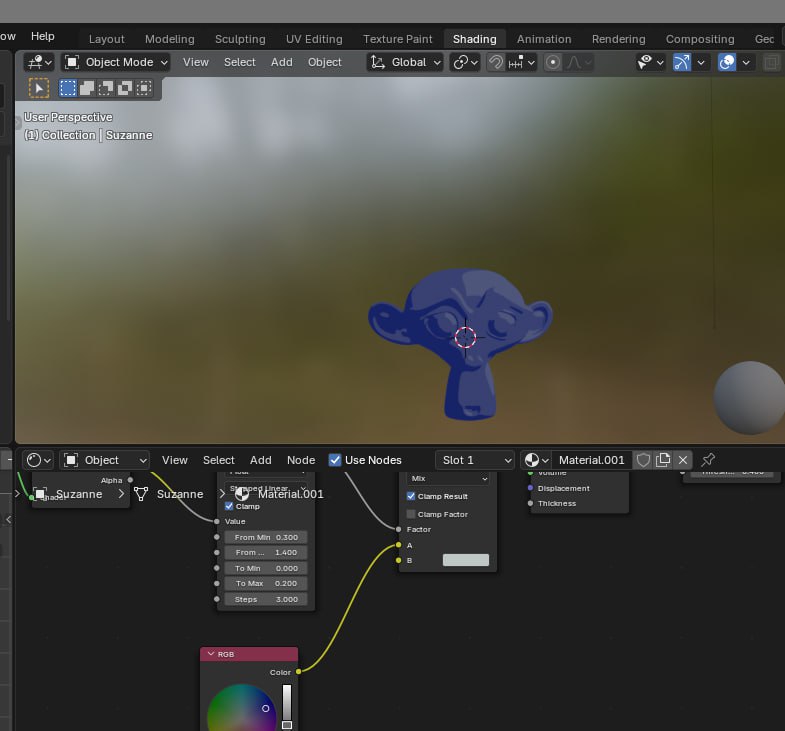The image size is (785, 731).
Task: Toggle the viewport overlays icon
Action: pos(727,62)
